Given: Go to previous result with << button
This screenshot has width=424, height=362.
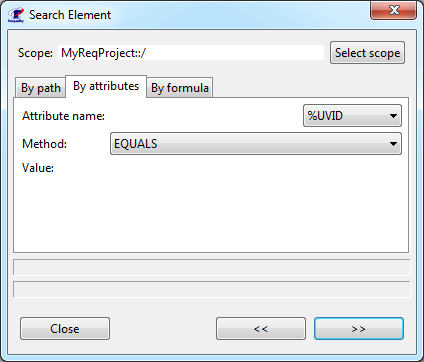Looking at the screenshot, I should [x=261, y=329].
